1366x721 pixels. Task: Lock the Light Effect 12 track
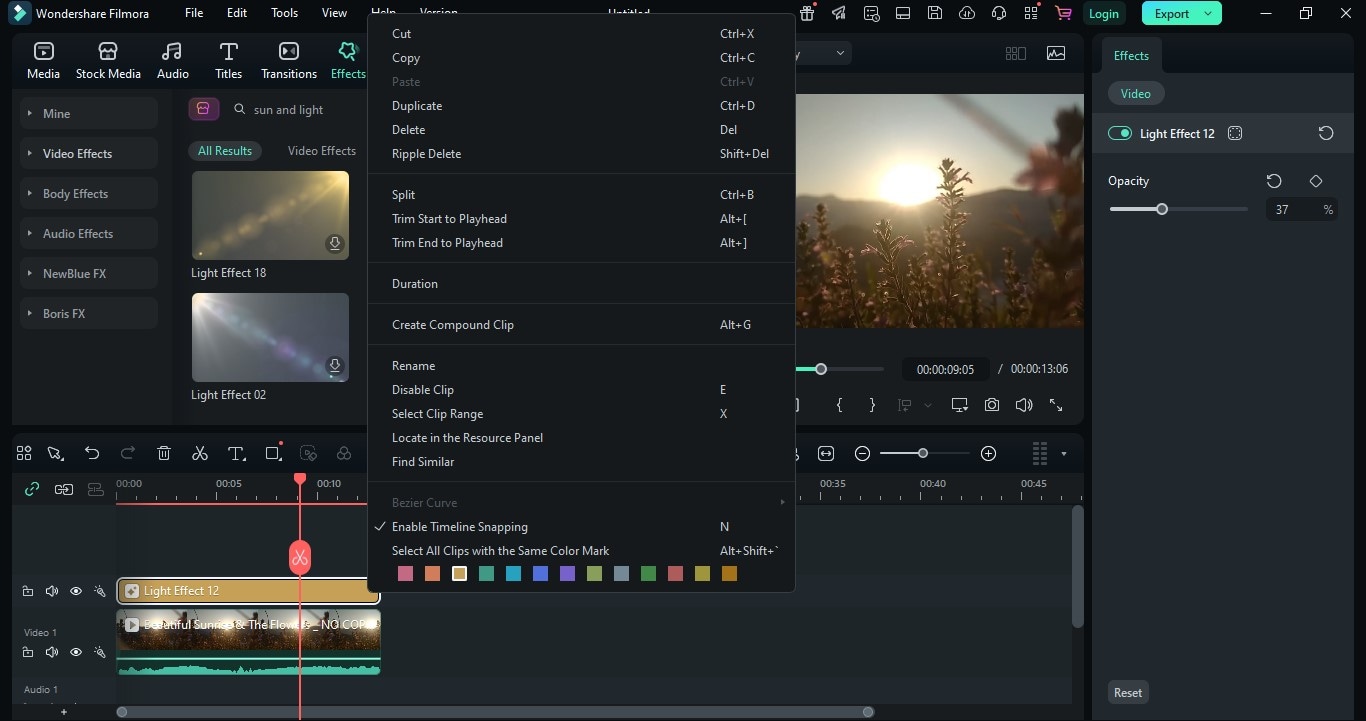(x=28, y=591)
